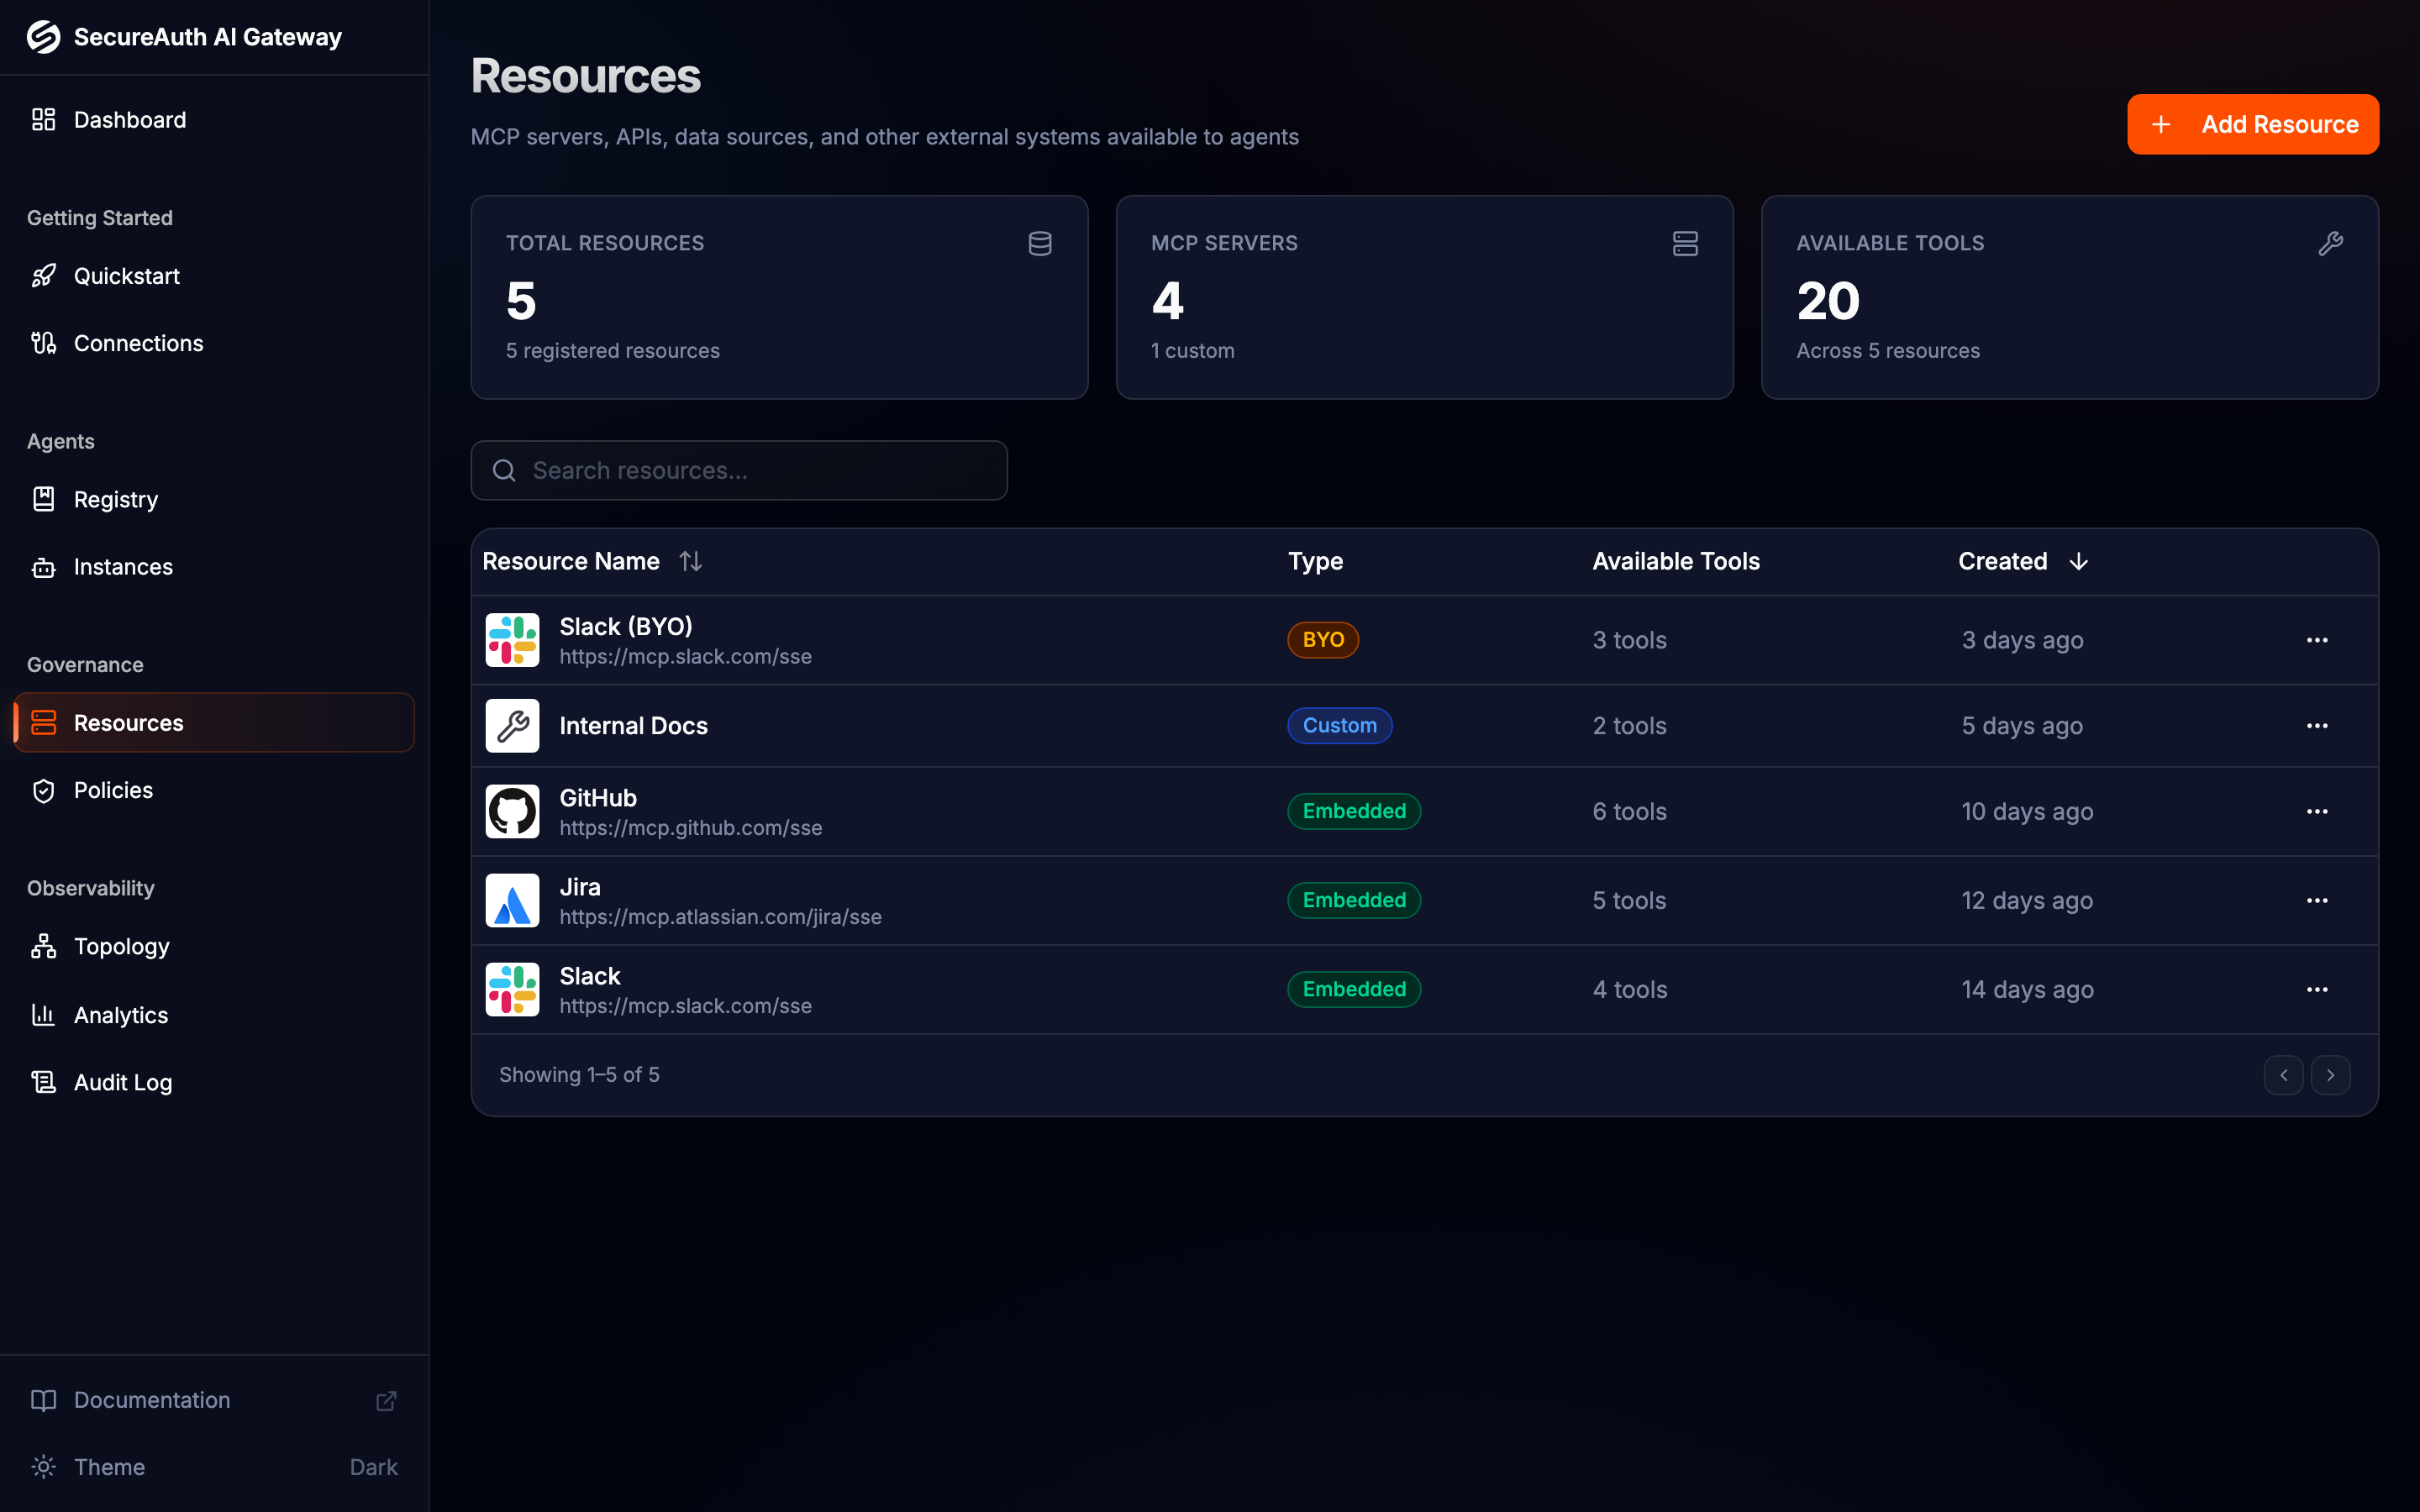Image resolution: width=2420 pixels, height=1512 pixels.
Task: Open the agent Registry
Action: click(x=214, y=499)
